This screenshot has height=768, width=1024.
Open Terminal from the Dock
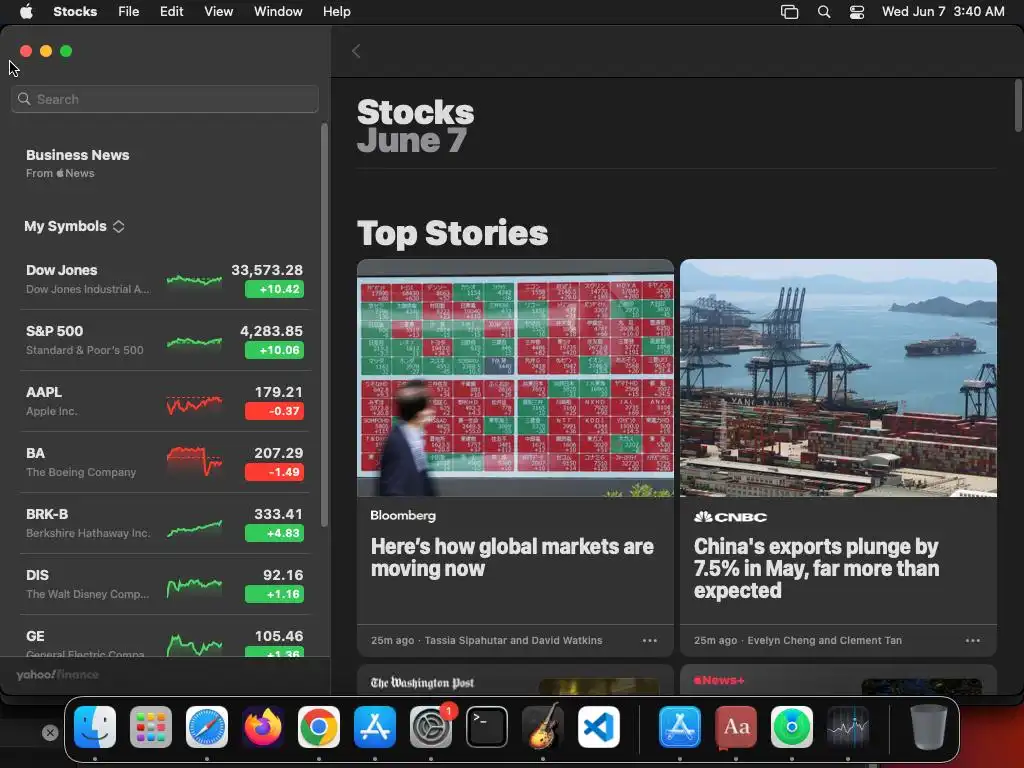tap(487, 727)
